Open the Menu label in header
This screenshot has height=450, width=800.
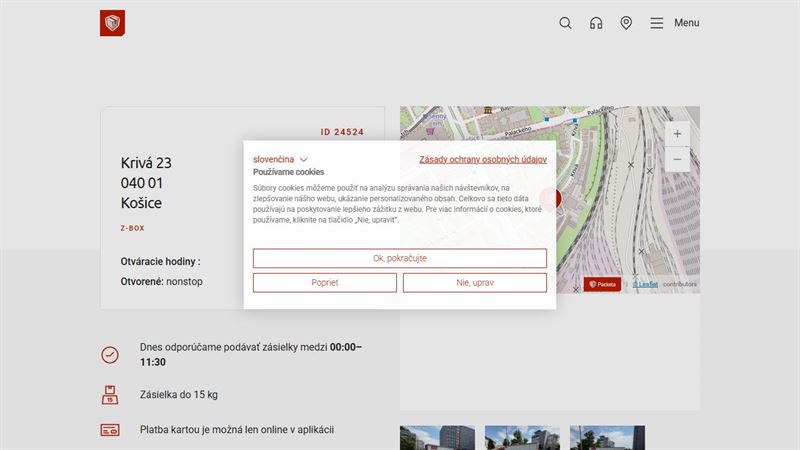click(687, 23)
